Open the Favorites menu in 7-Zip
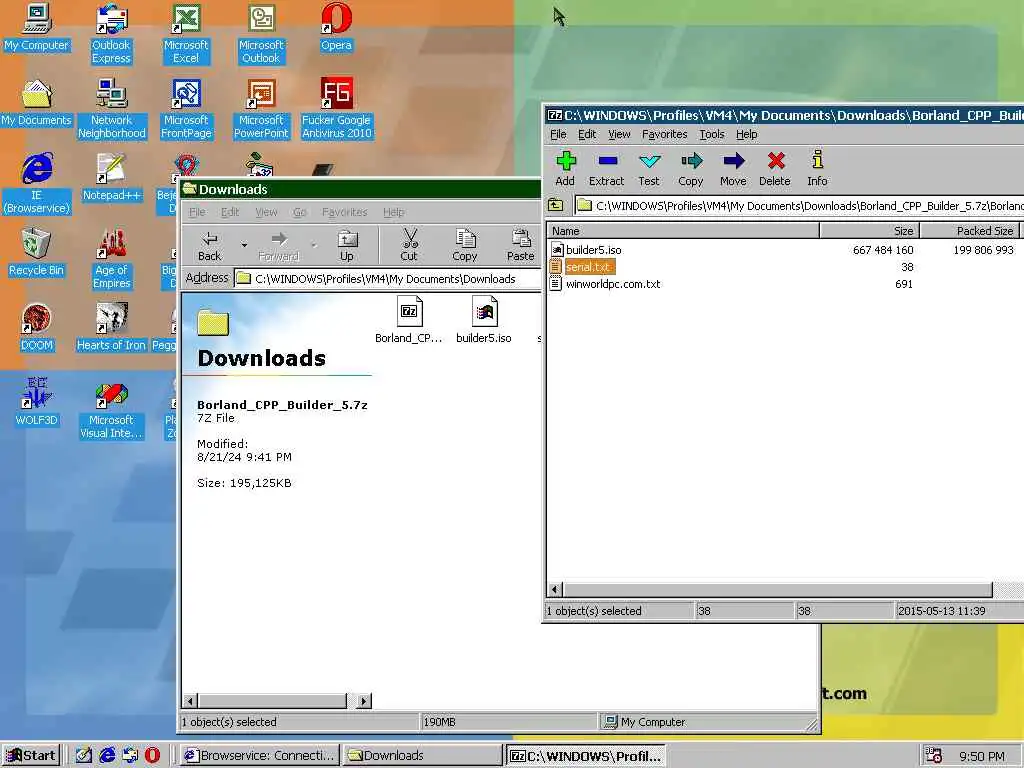The width and height of the screenshot is (1024, 768). 664,134
